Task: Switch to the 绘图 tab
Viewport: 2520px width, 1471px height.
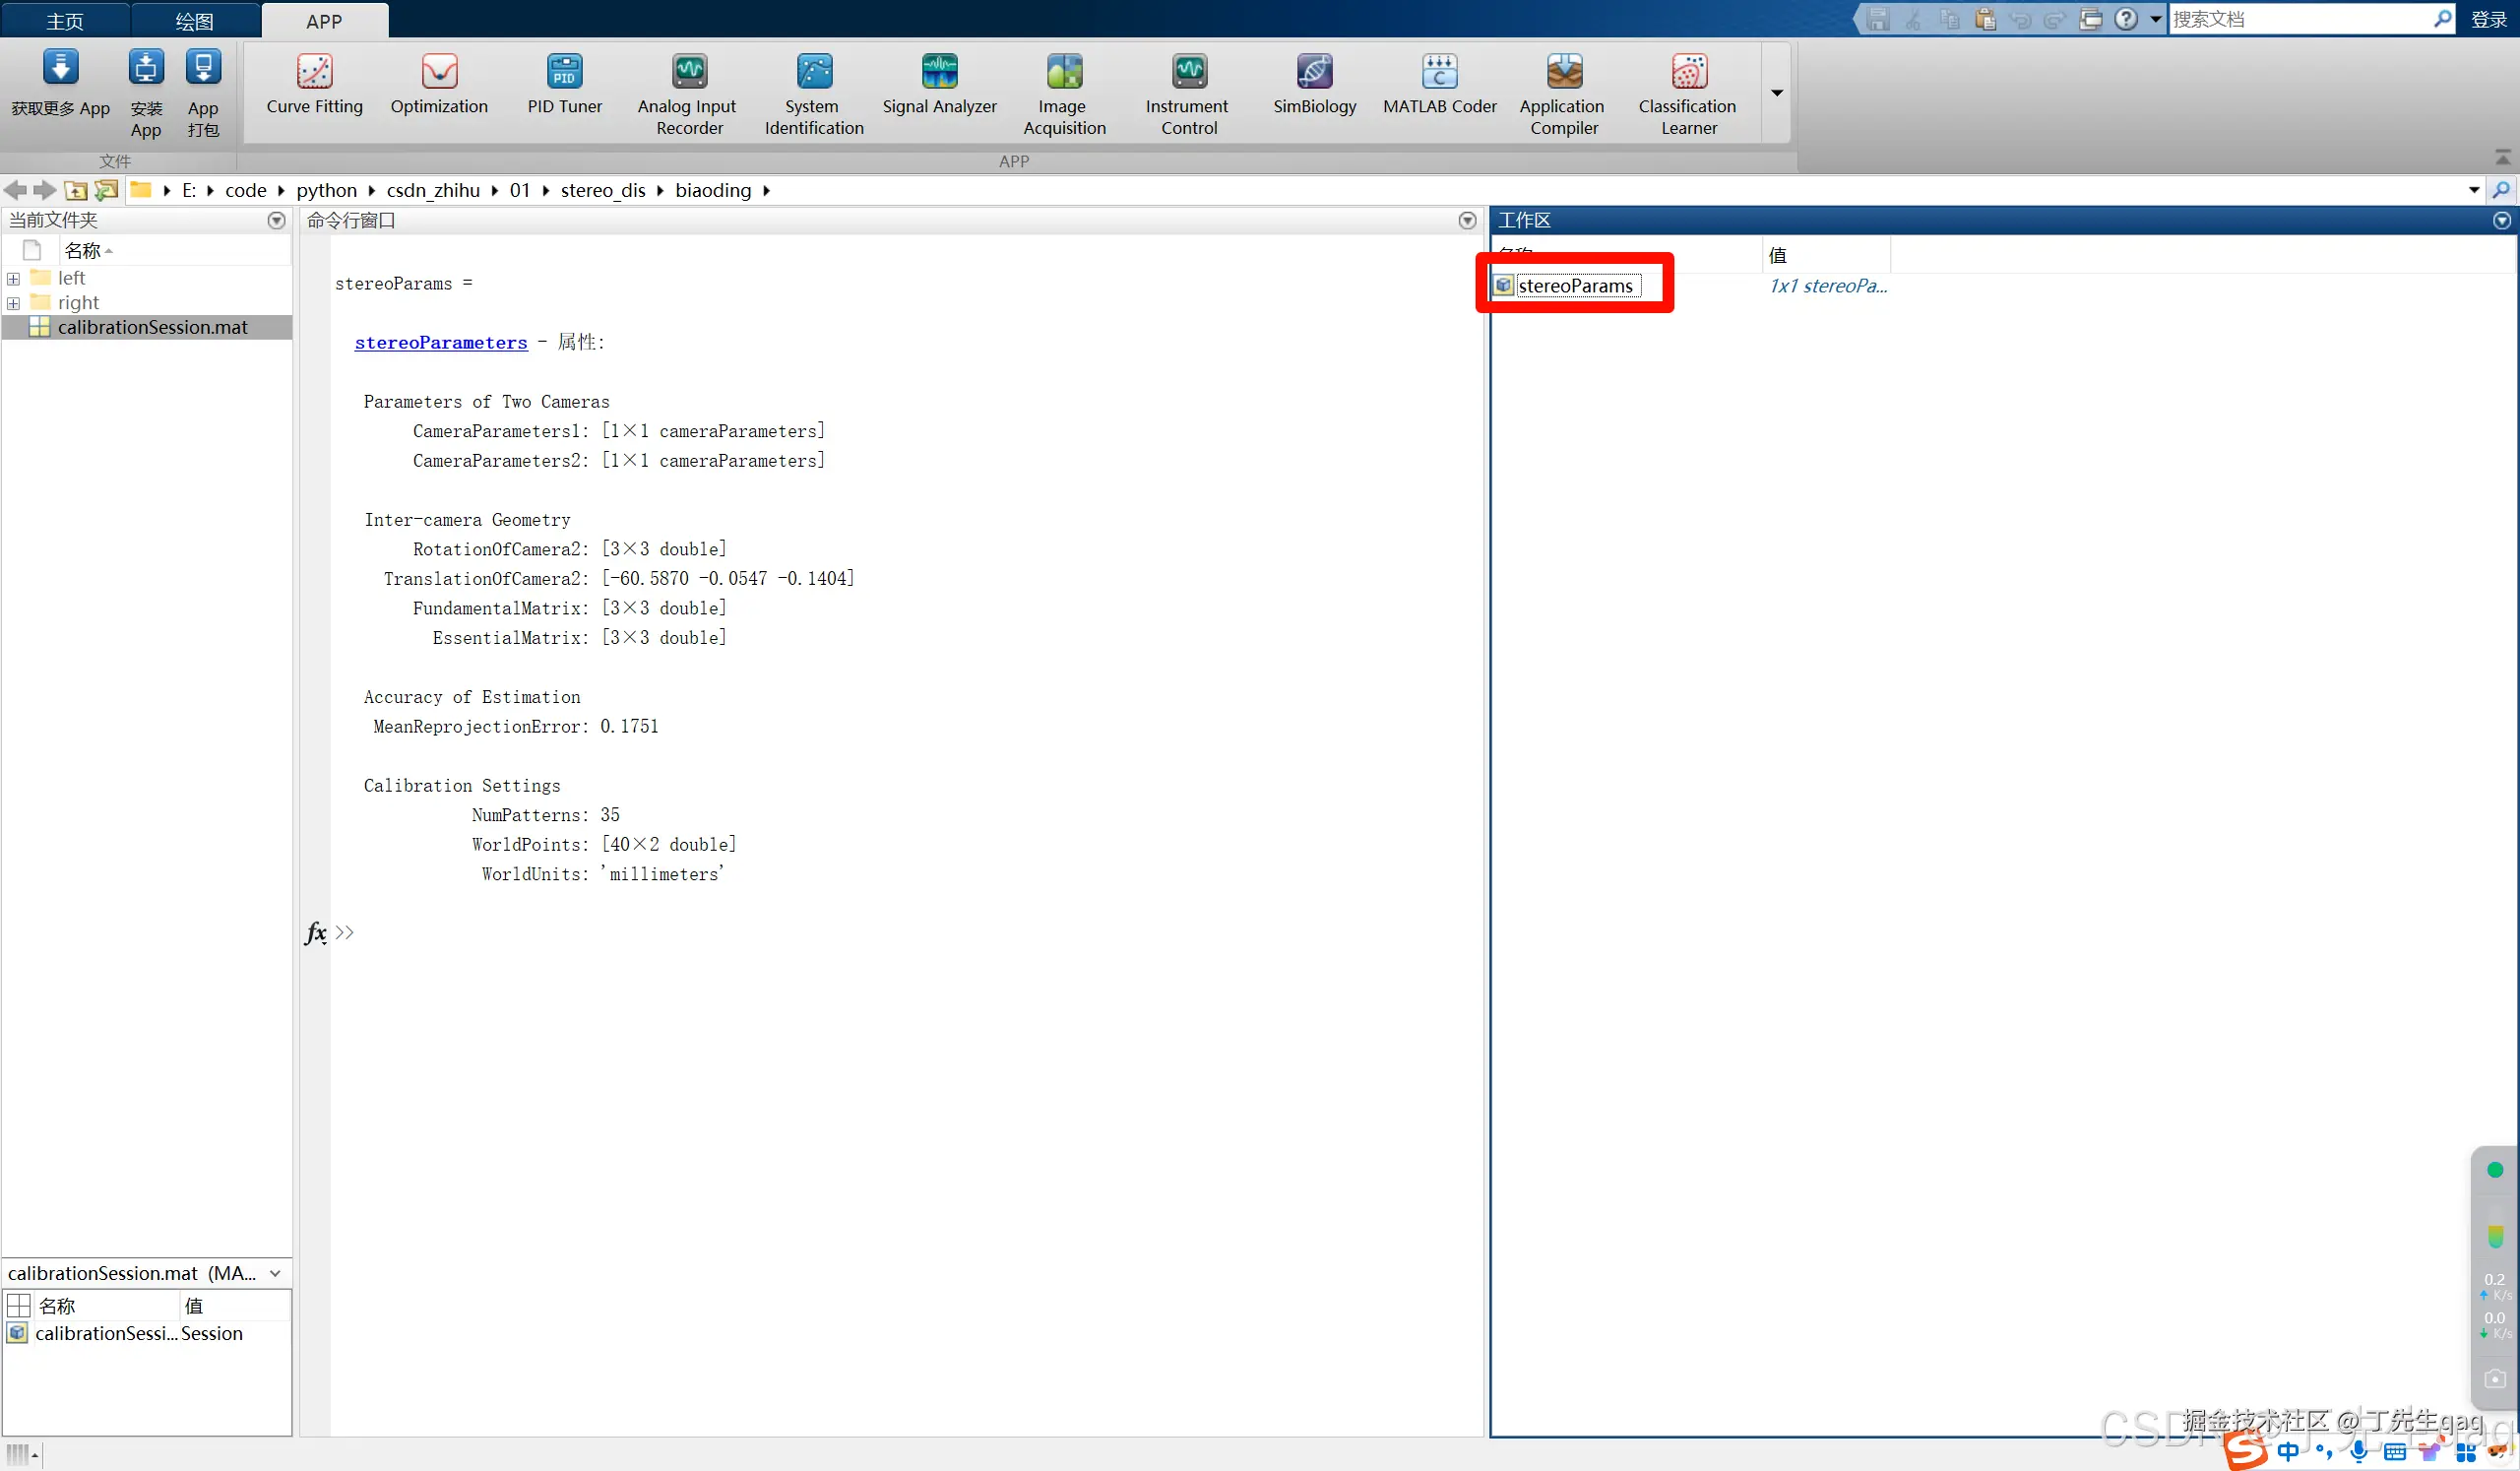Action: point(194,21)
